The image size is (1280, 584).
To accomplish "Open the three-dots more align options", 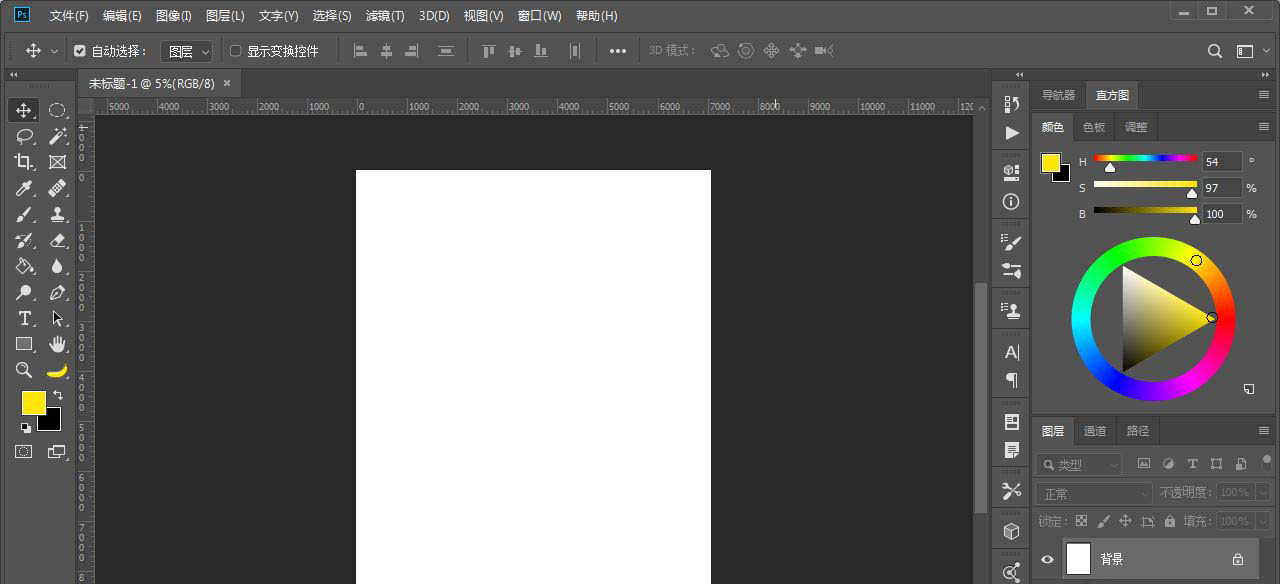I will 618,51.
